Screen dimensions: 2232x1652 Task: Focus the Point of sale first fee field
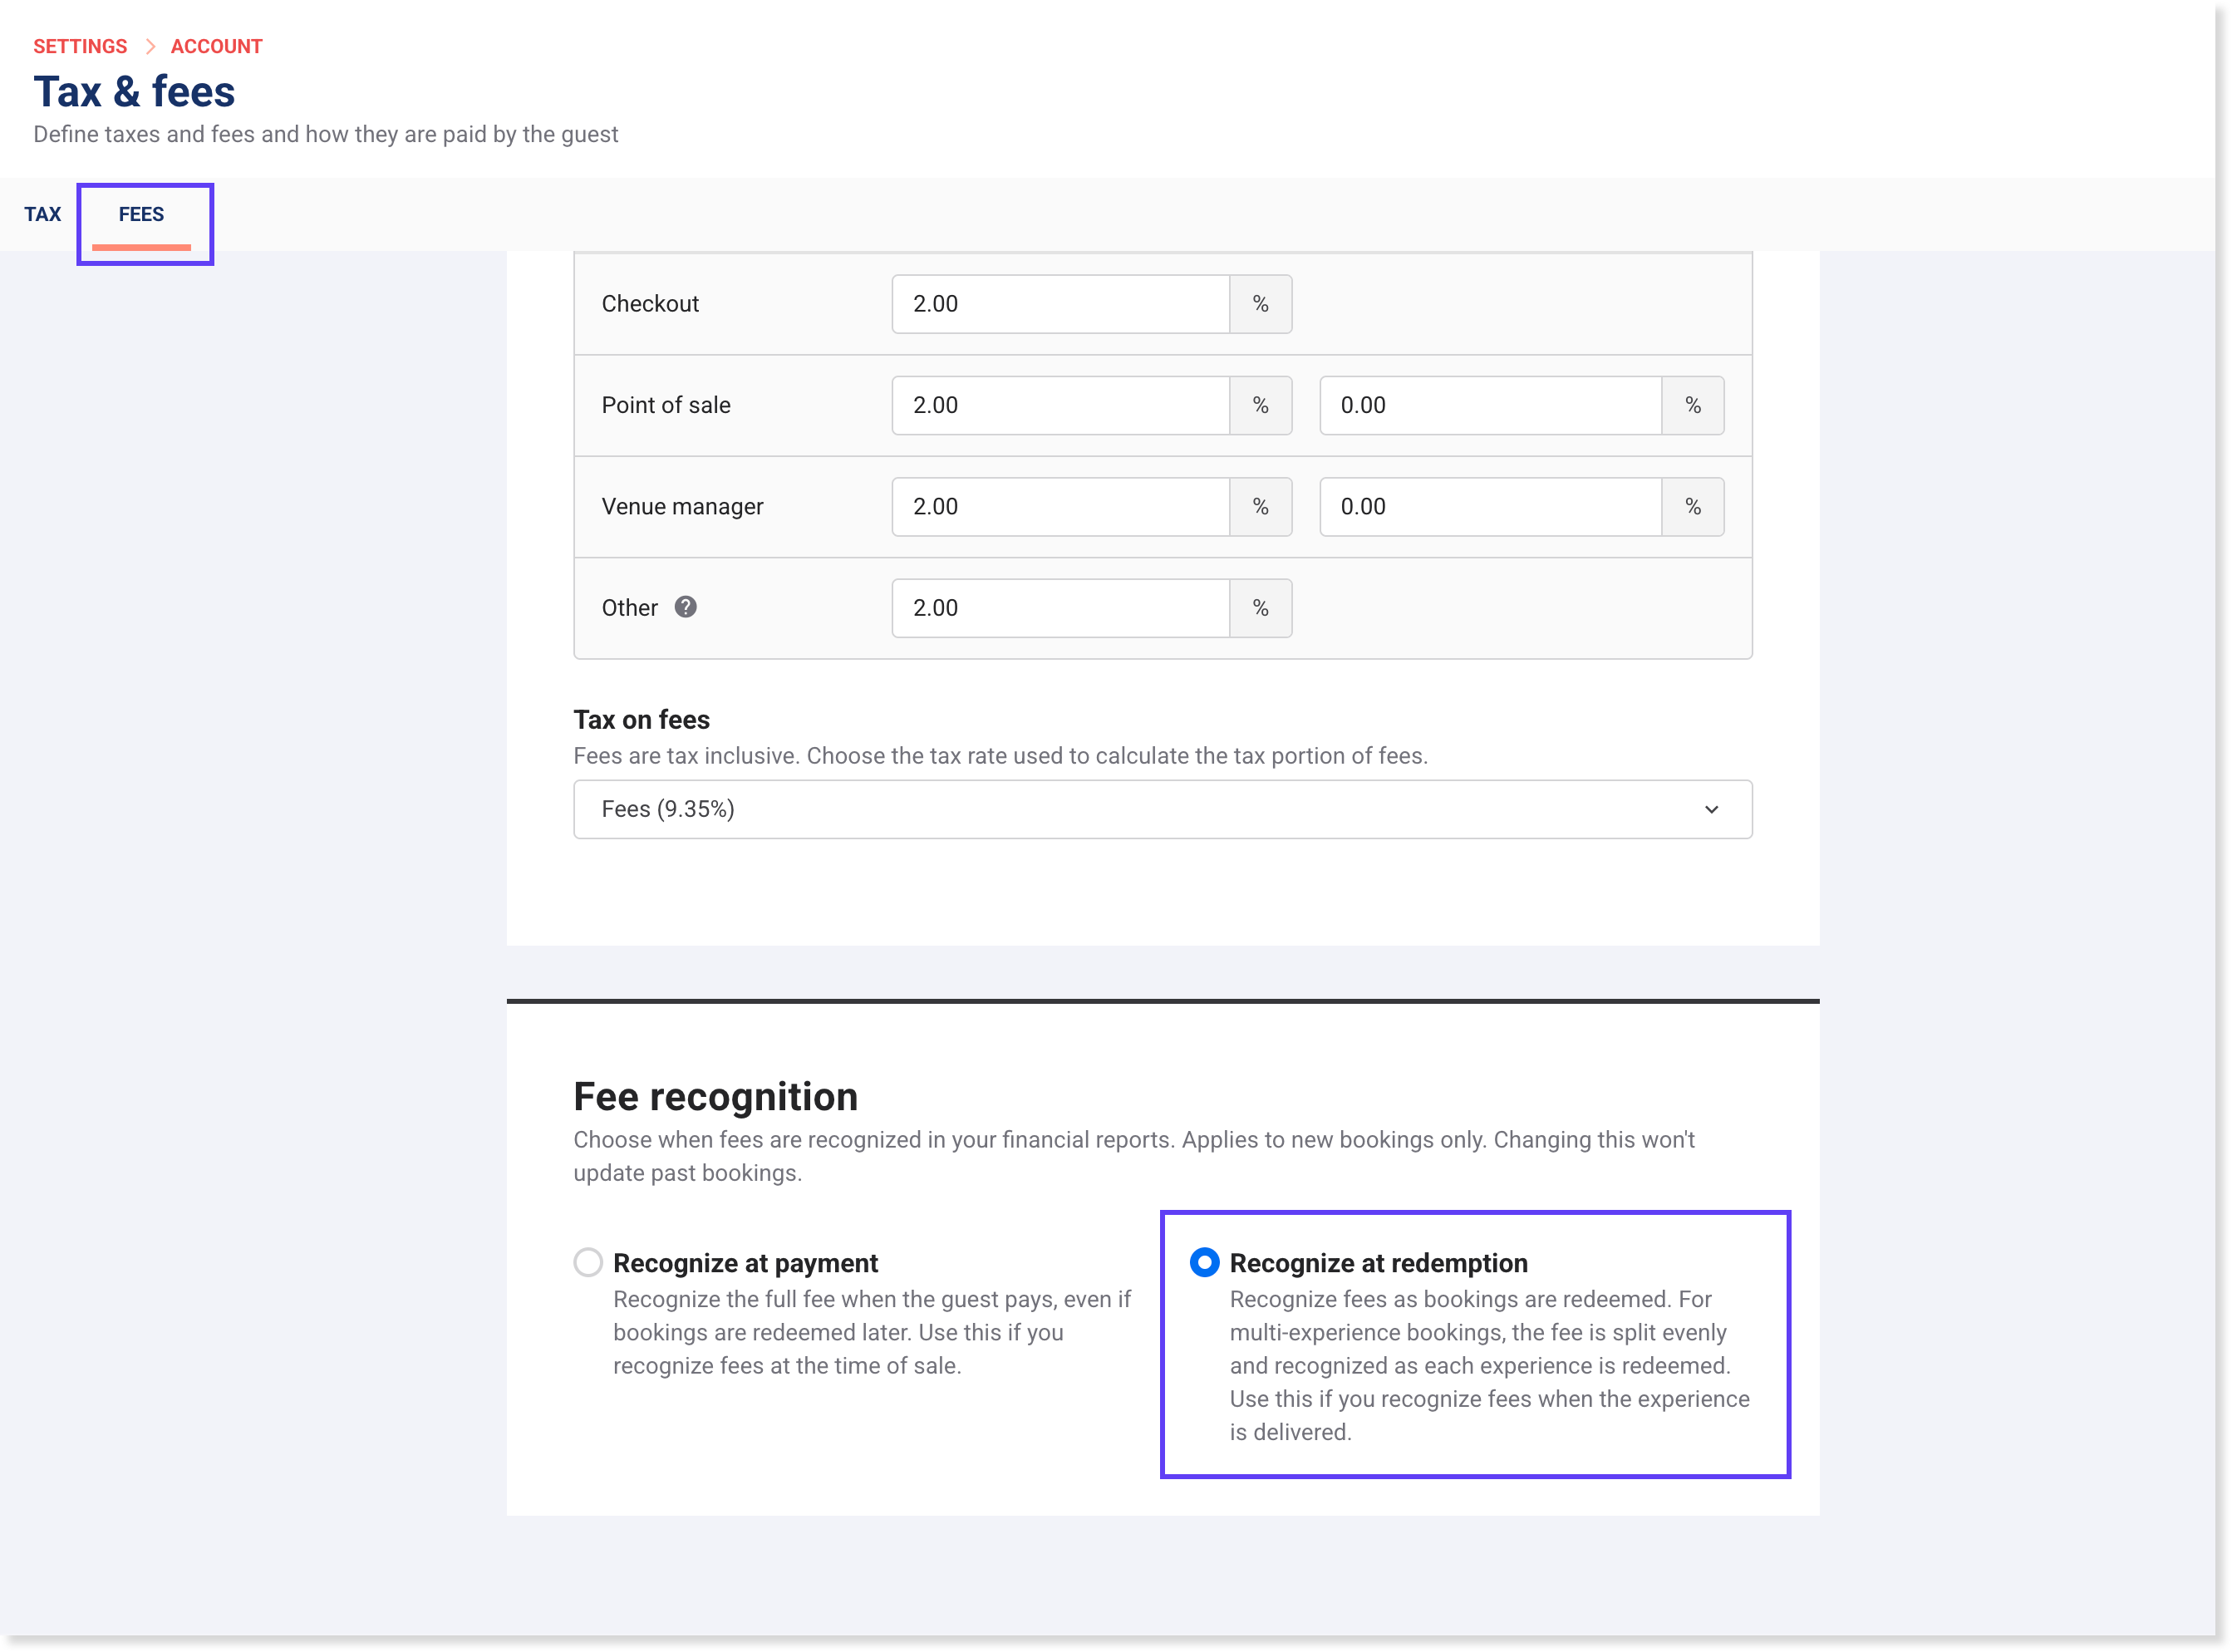coord(1060,405)
